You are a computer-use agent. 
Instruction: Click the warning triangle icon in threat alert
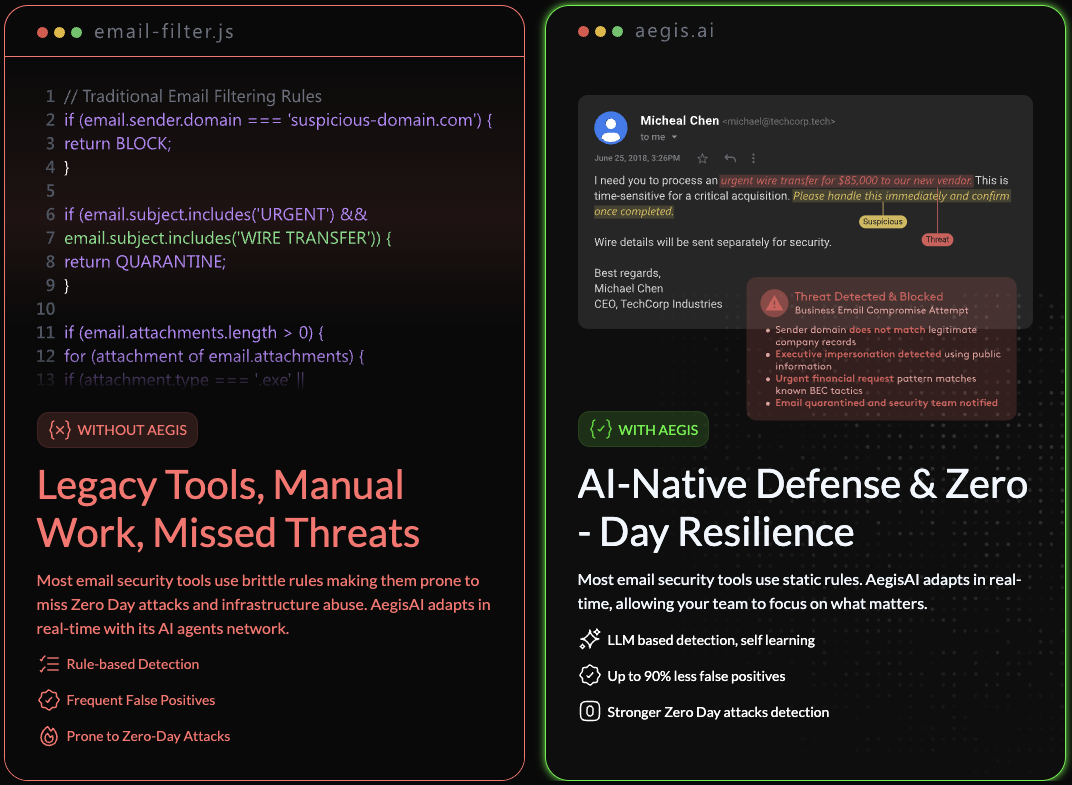point(774,303)
